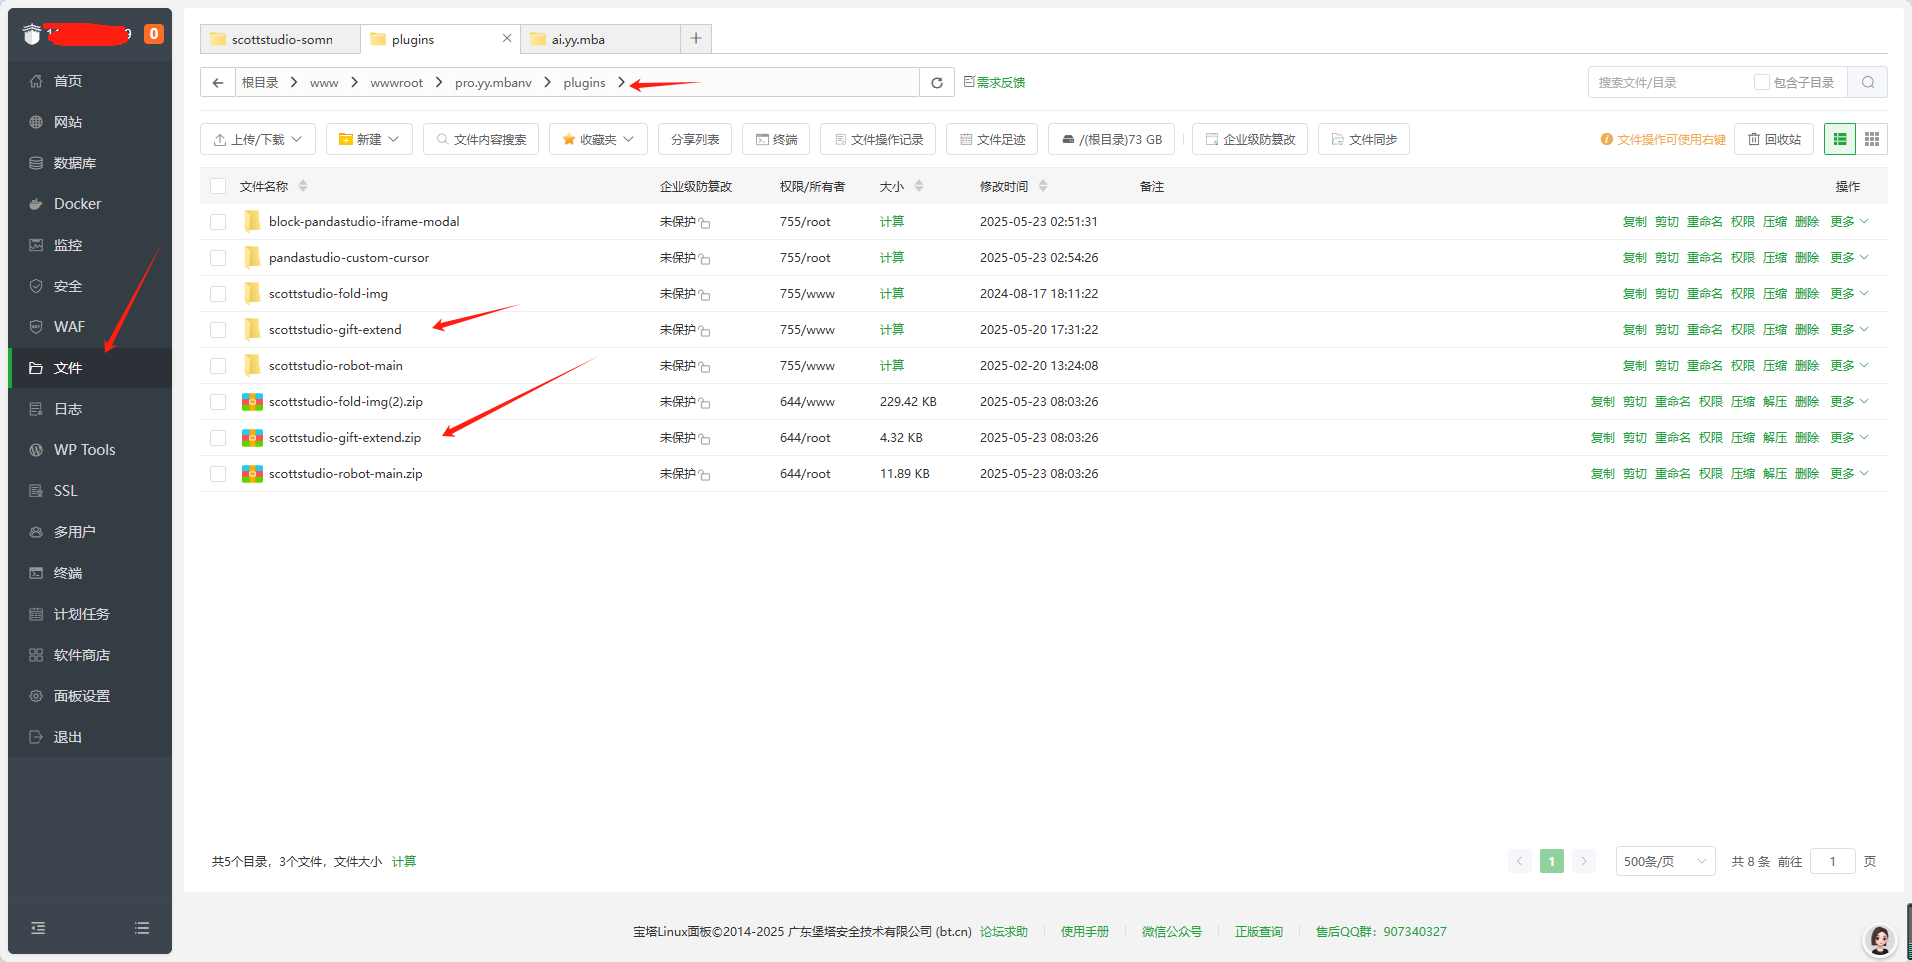This screenshot has width=1912, height=962.
Task: Tick checkbox for scottstudio-gift-extend.zip
Action: point(218,438)
